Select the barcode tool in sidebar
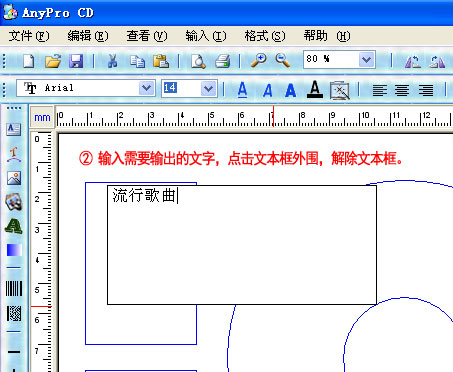This screenshot has width=453, height=372. (x=14, y=288)
